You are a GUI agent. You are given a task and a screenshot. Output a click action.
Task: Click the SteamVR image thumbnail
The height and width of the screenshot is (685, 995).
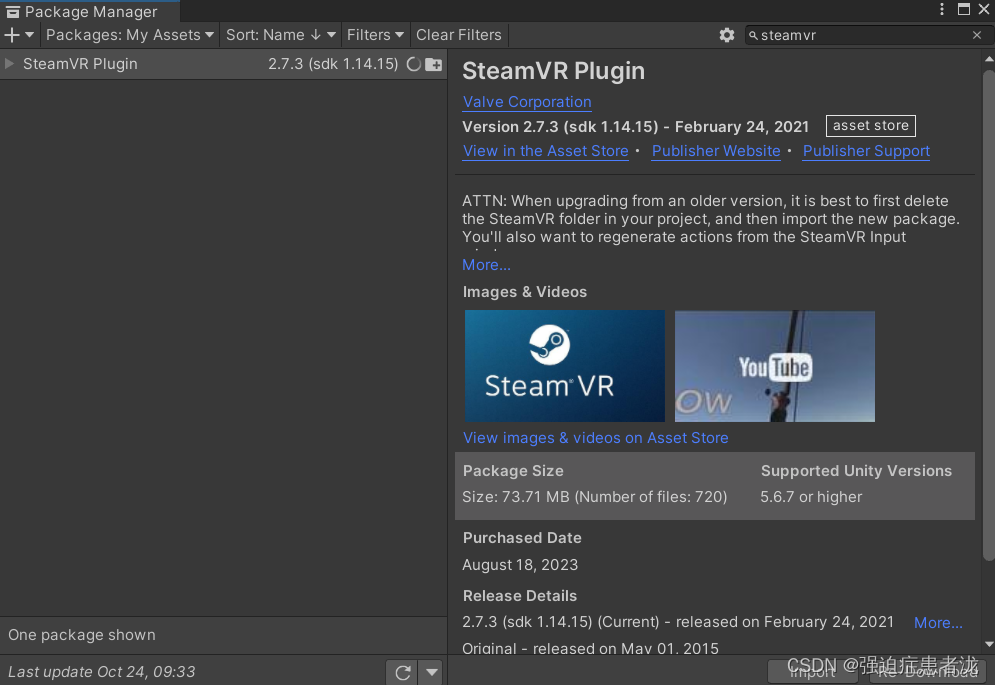[x=564, y=366]
